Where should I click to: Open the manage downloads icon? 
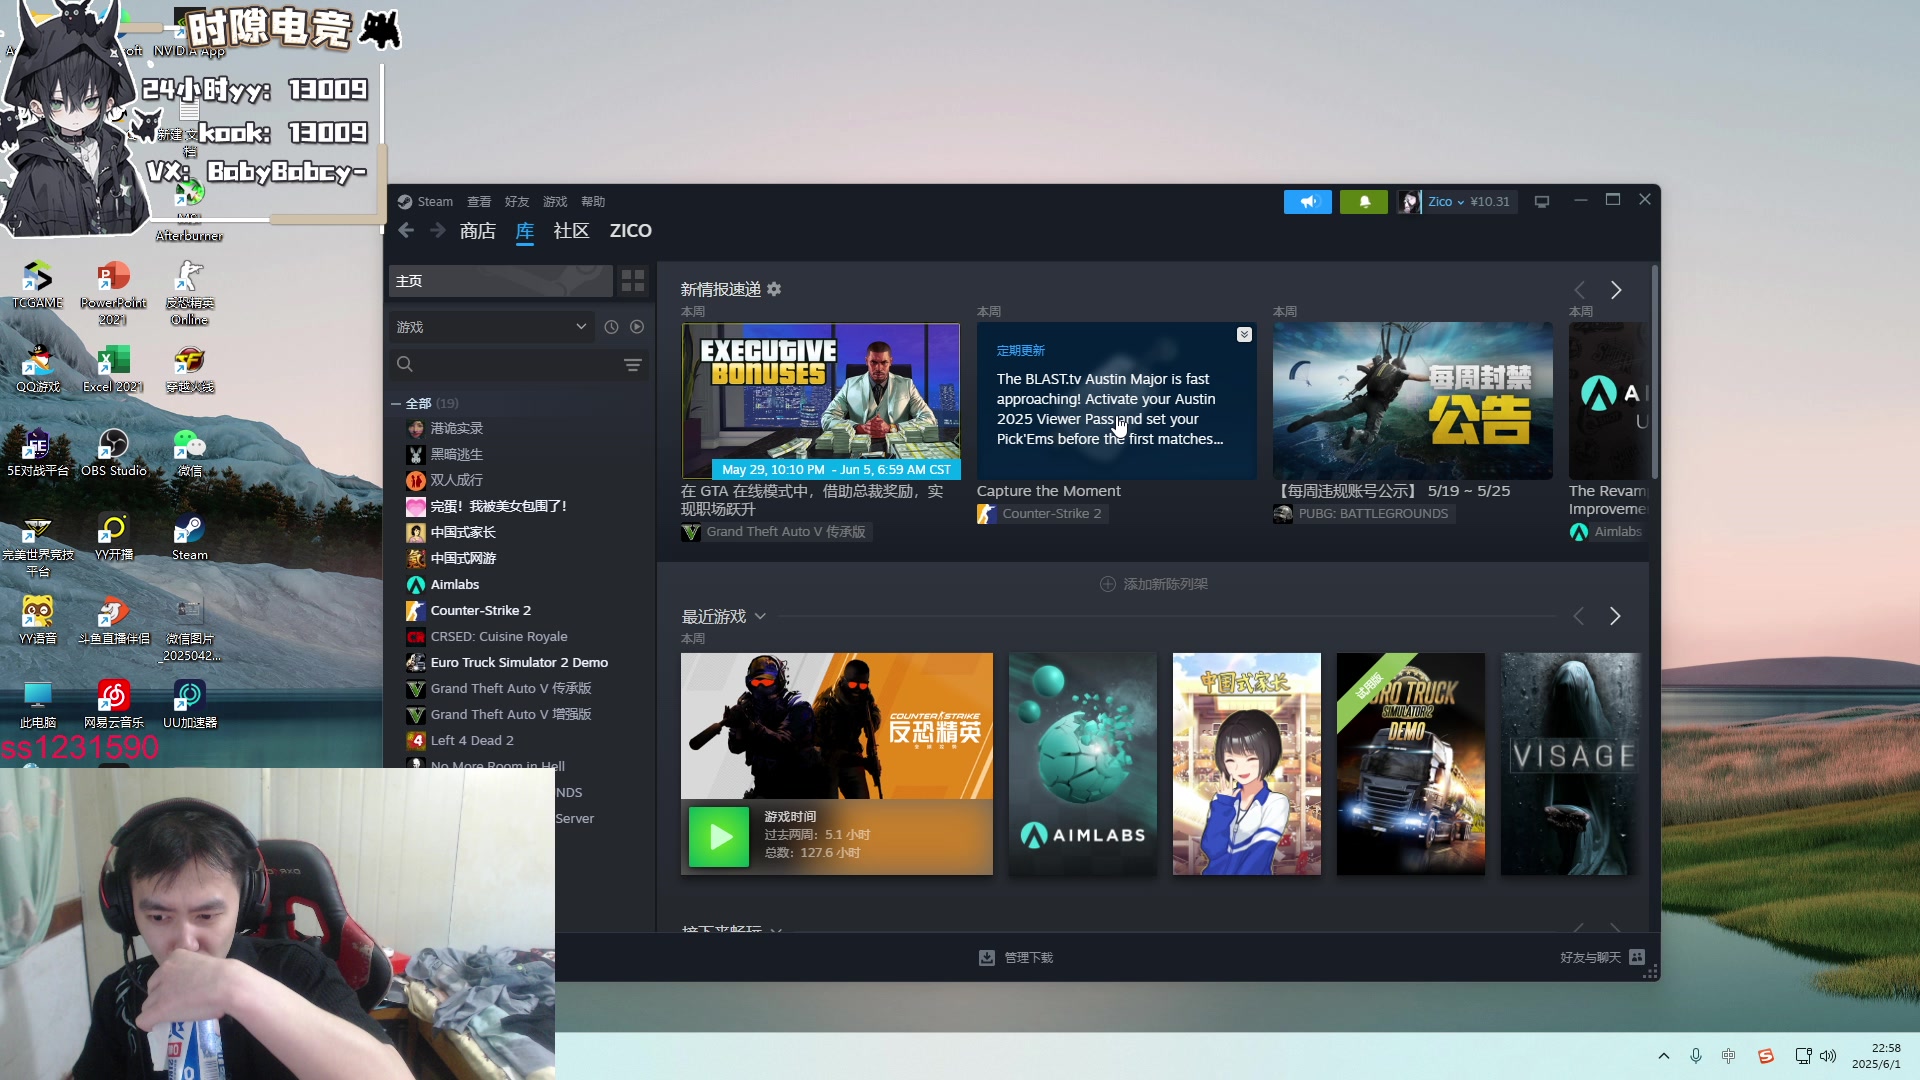tap(987, 958)
